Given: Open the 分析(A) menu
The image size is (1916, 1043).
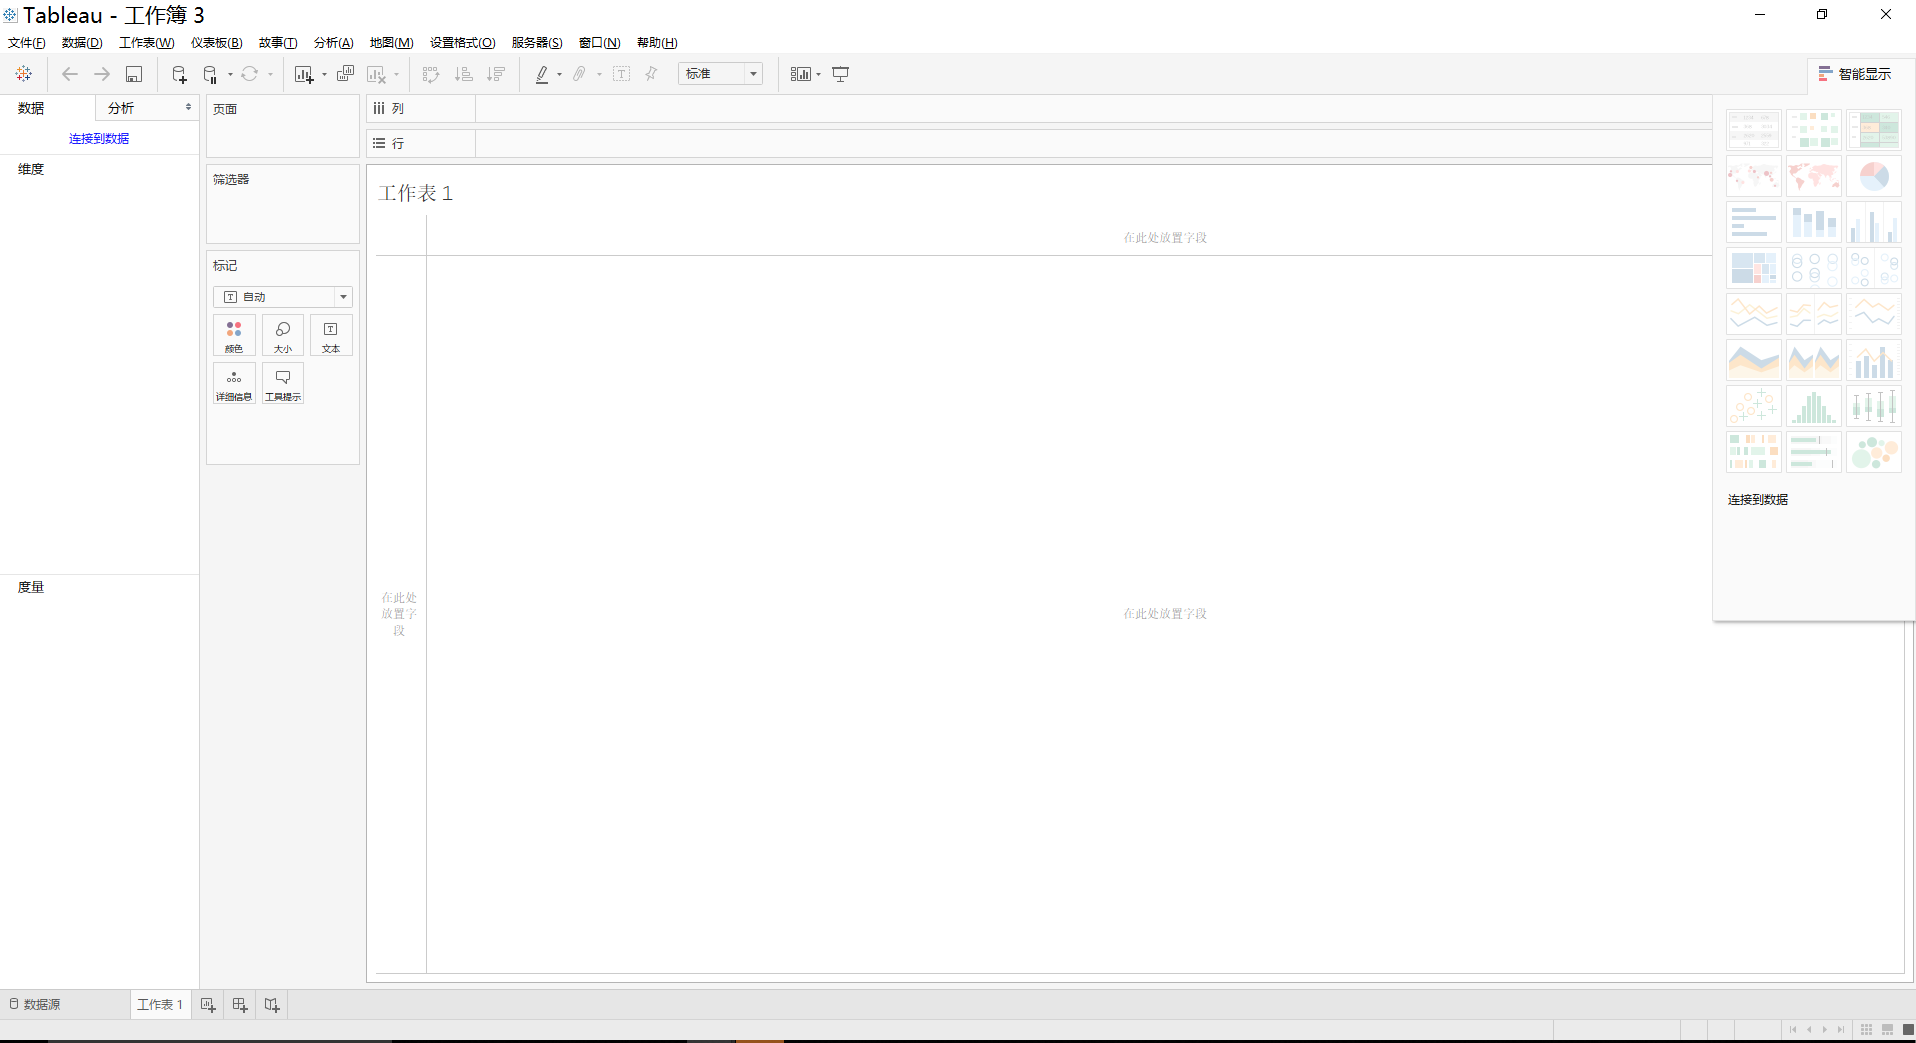Looking at the screenshot, I should coord(334,43).
